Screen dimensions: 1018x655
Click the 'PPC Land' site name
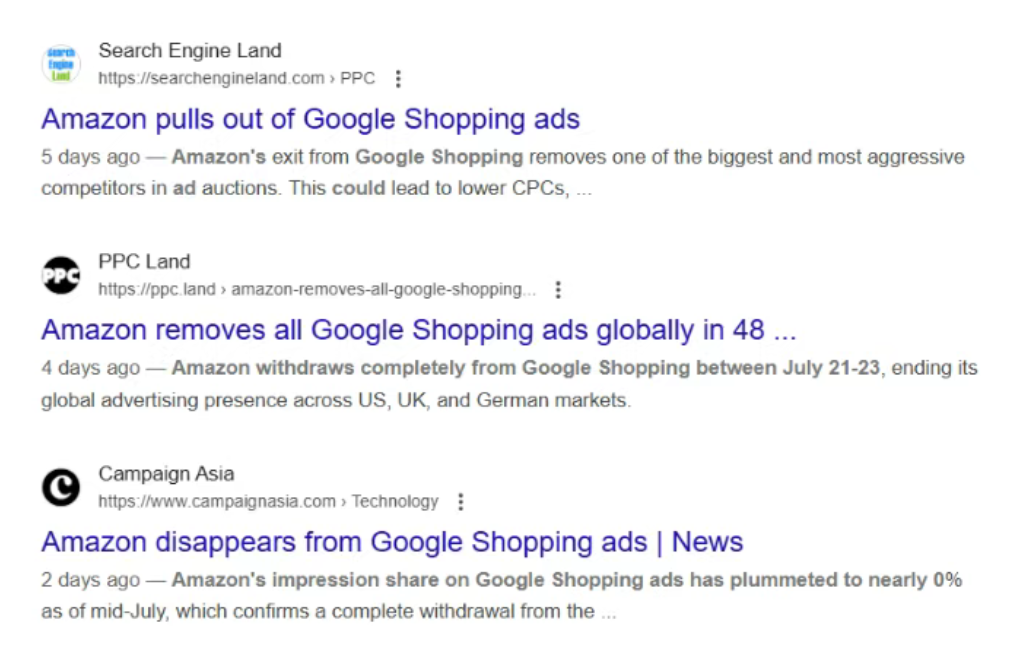point(144,262)
